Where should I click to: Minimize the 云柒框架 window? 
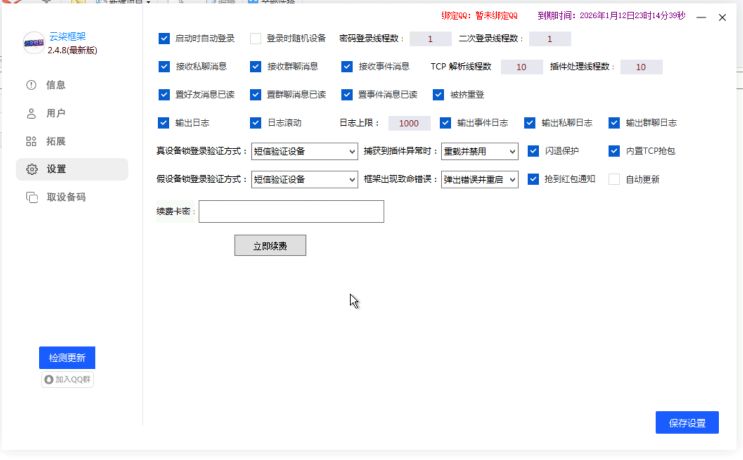point(701,17)
